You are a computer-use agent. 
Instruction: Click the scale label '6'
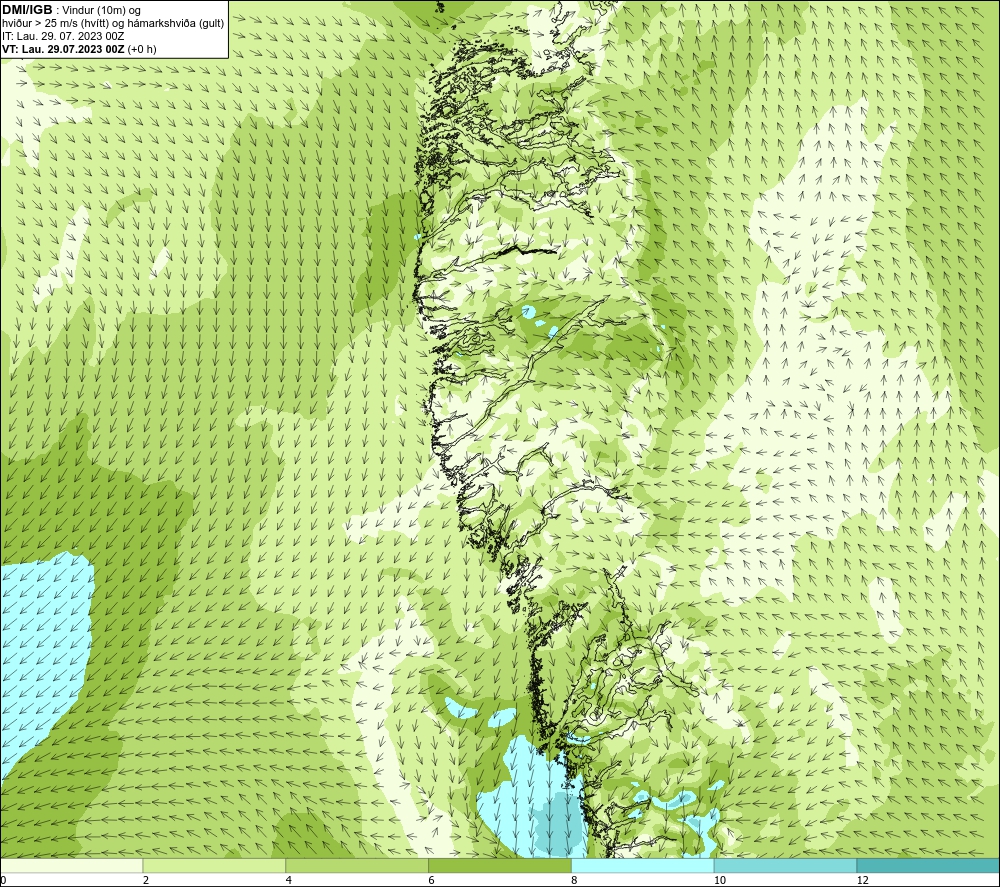[432, 880]
